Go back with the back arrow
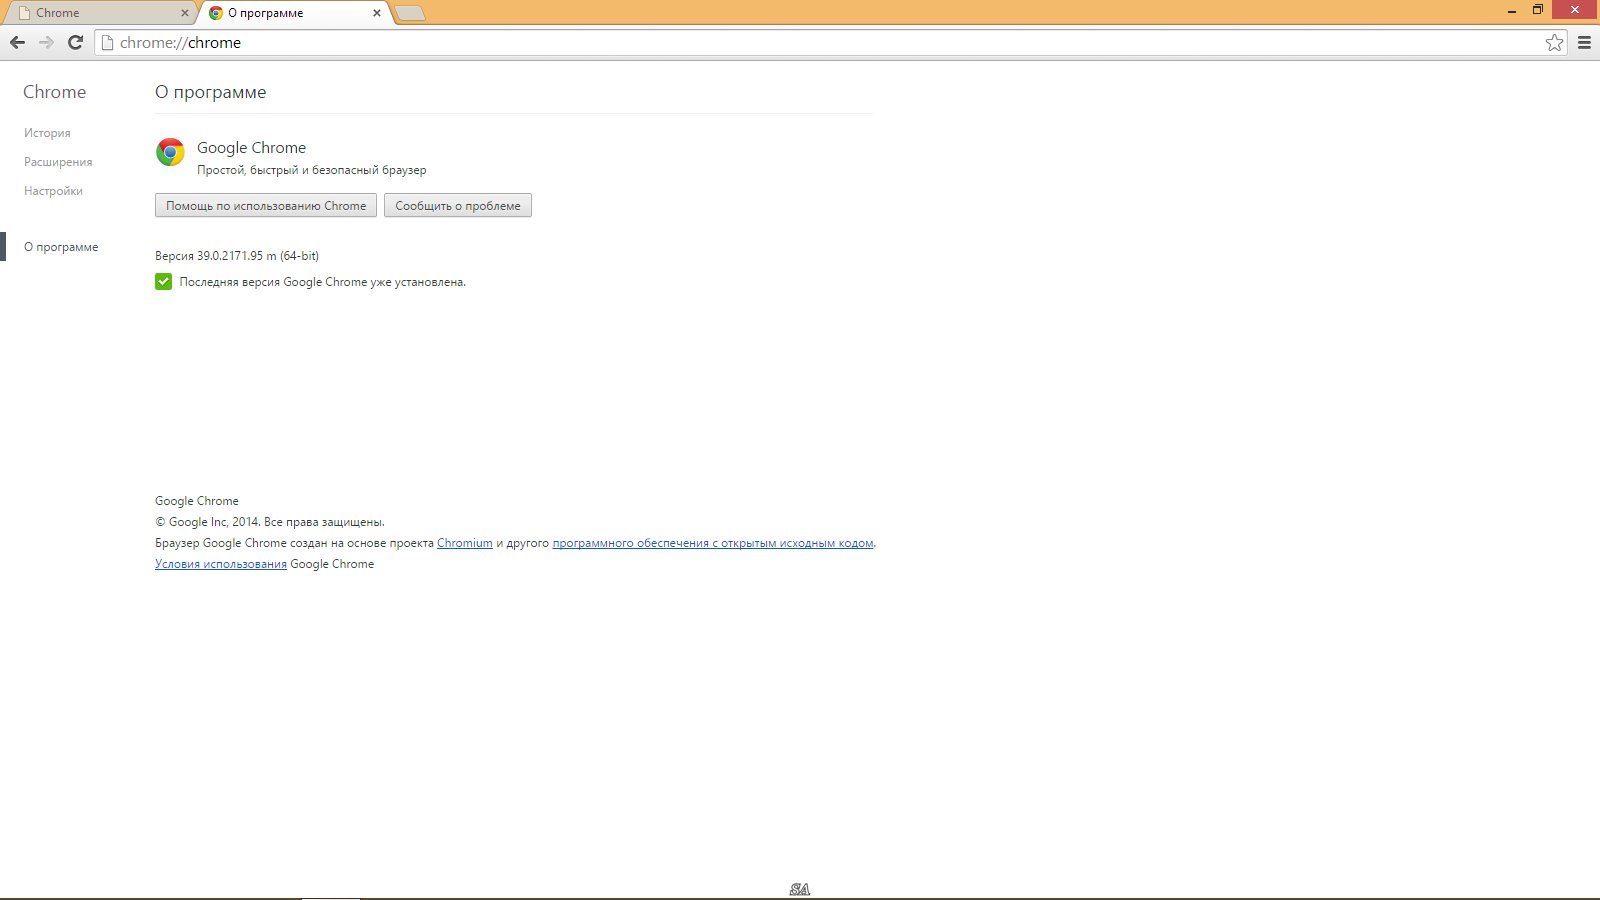1600x900 pixels. click(x=17, y=42)
